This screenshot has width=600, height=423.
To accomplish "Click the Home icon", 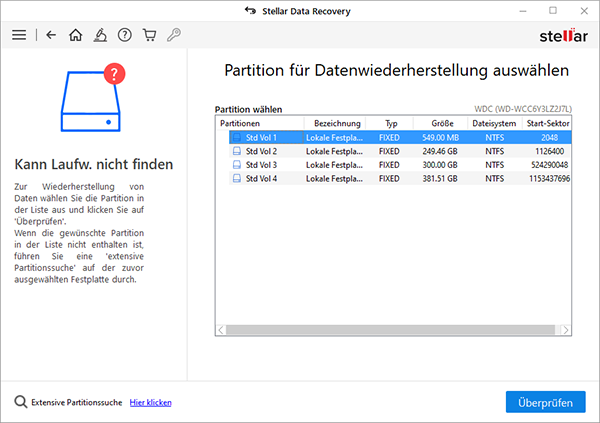I will 76,35.
